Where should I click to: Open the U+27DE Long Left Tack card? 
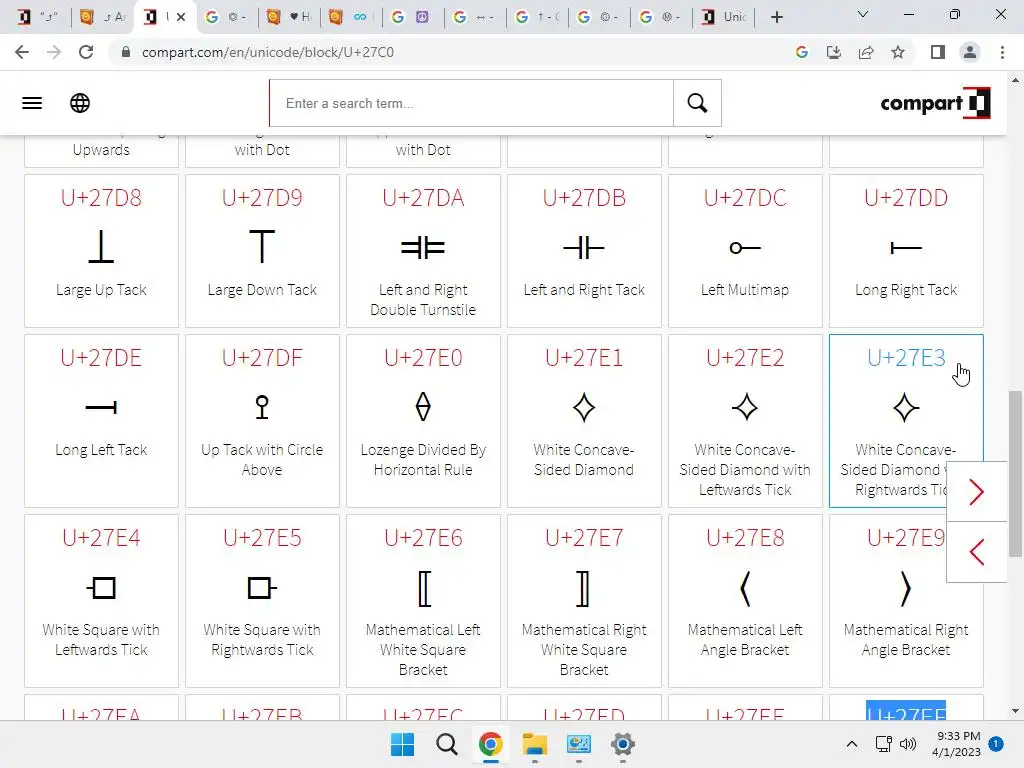101,421
